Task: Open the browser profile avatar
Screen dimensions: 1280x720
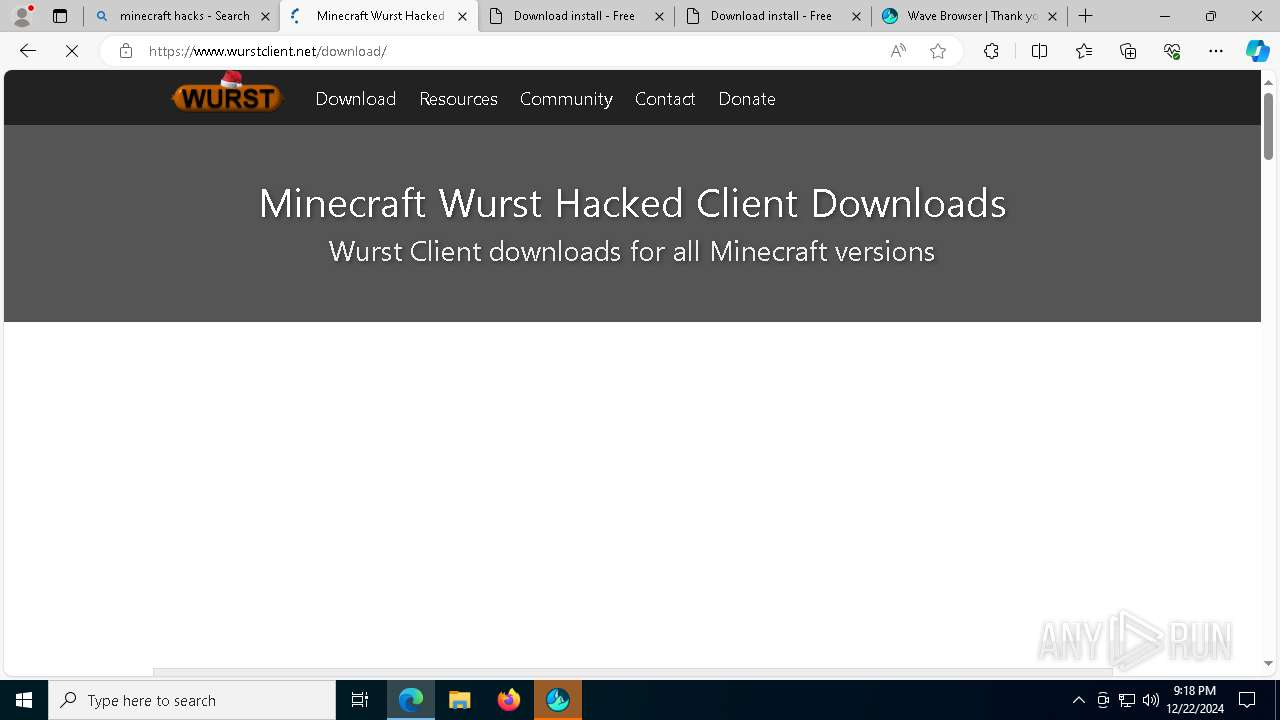Action: 22,16
